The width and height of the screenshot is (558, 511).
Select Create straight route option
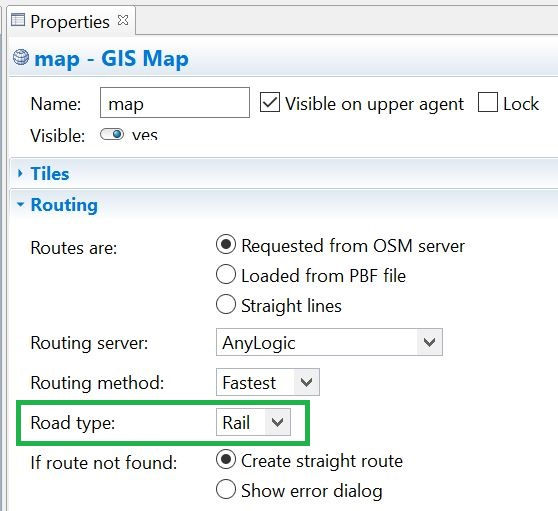[x=226, y=459]
